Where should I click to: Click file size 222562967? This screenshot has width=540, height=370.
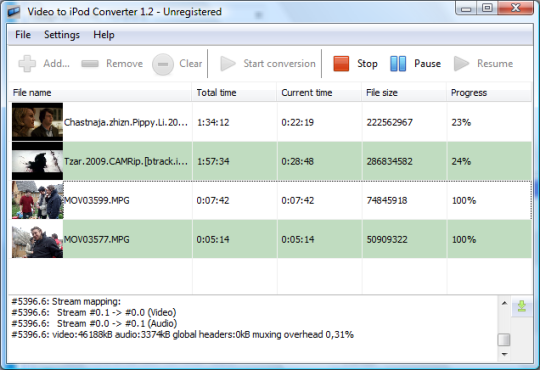pos(390,123)
